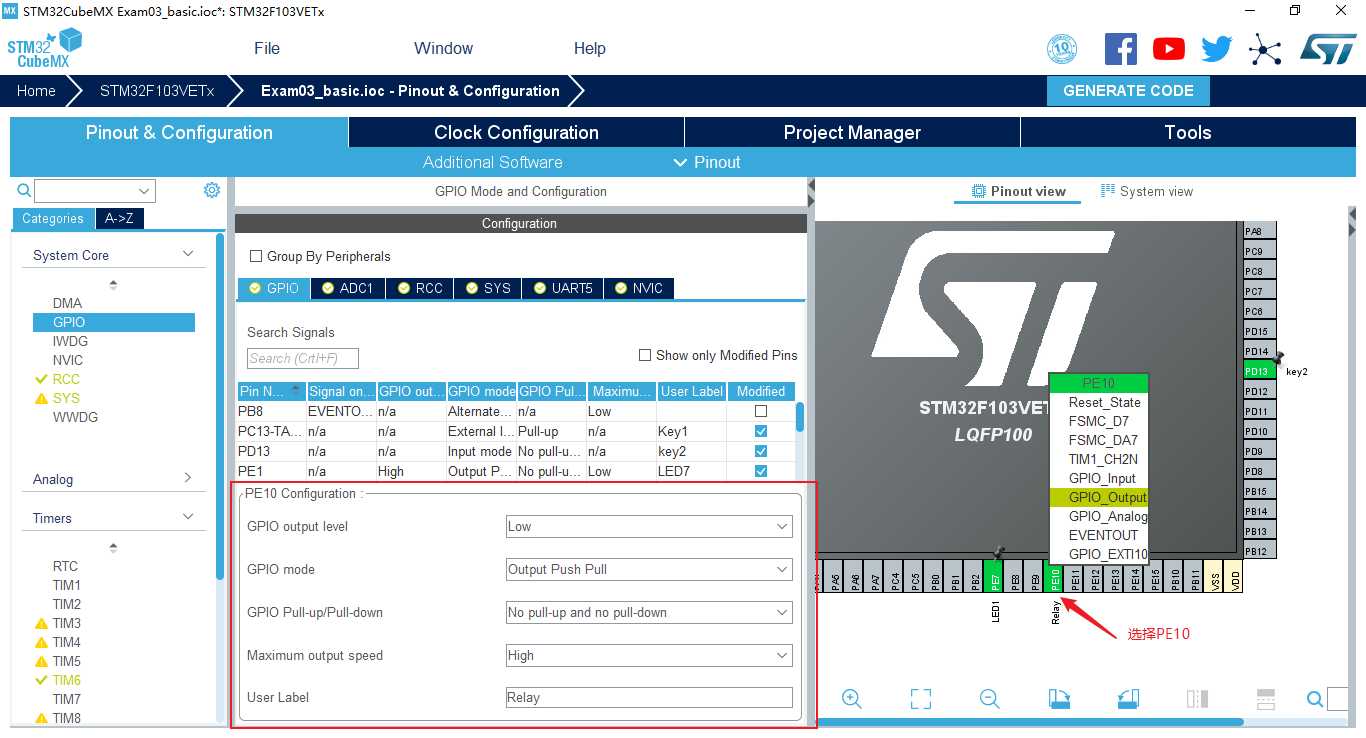Switch to Clock Configuration tab

coord(516,132)
